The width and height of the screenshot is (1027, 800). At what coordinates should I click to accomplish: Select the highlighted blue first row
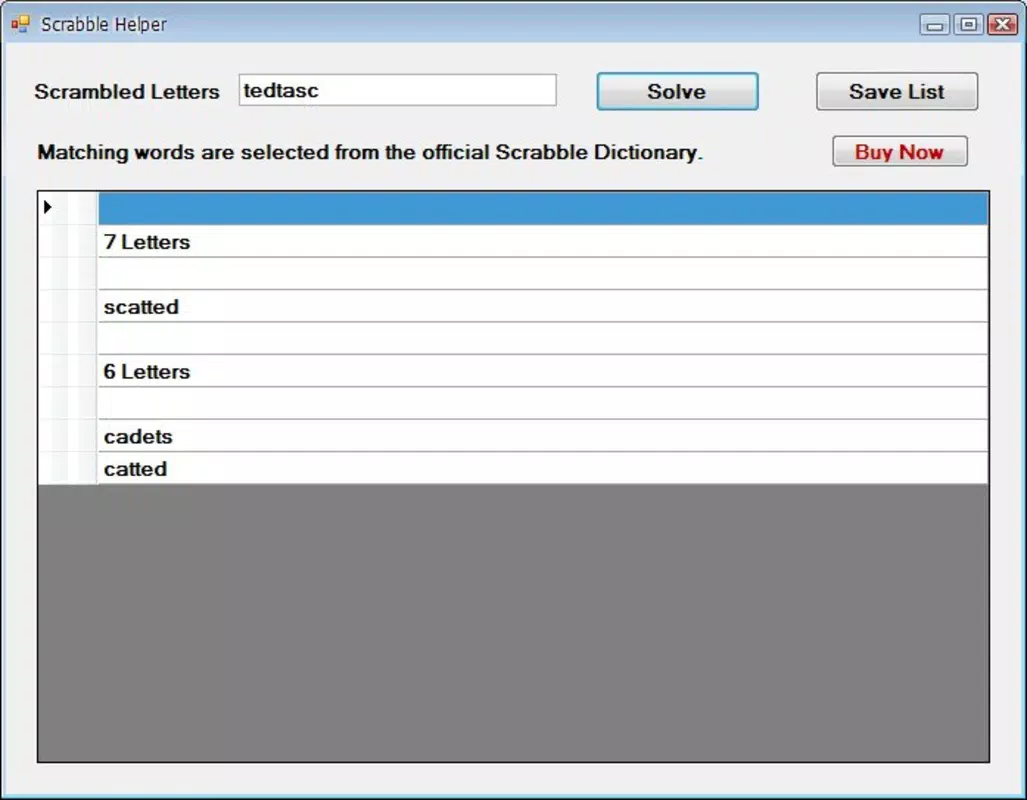tap(543, 208)
